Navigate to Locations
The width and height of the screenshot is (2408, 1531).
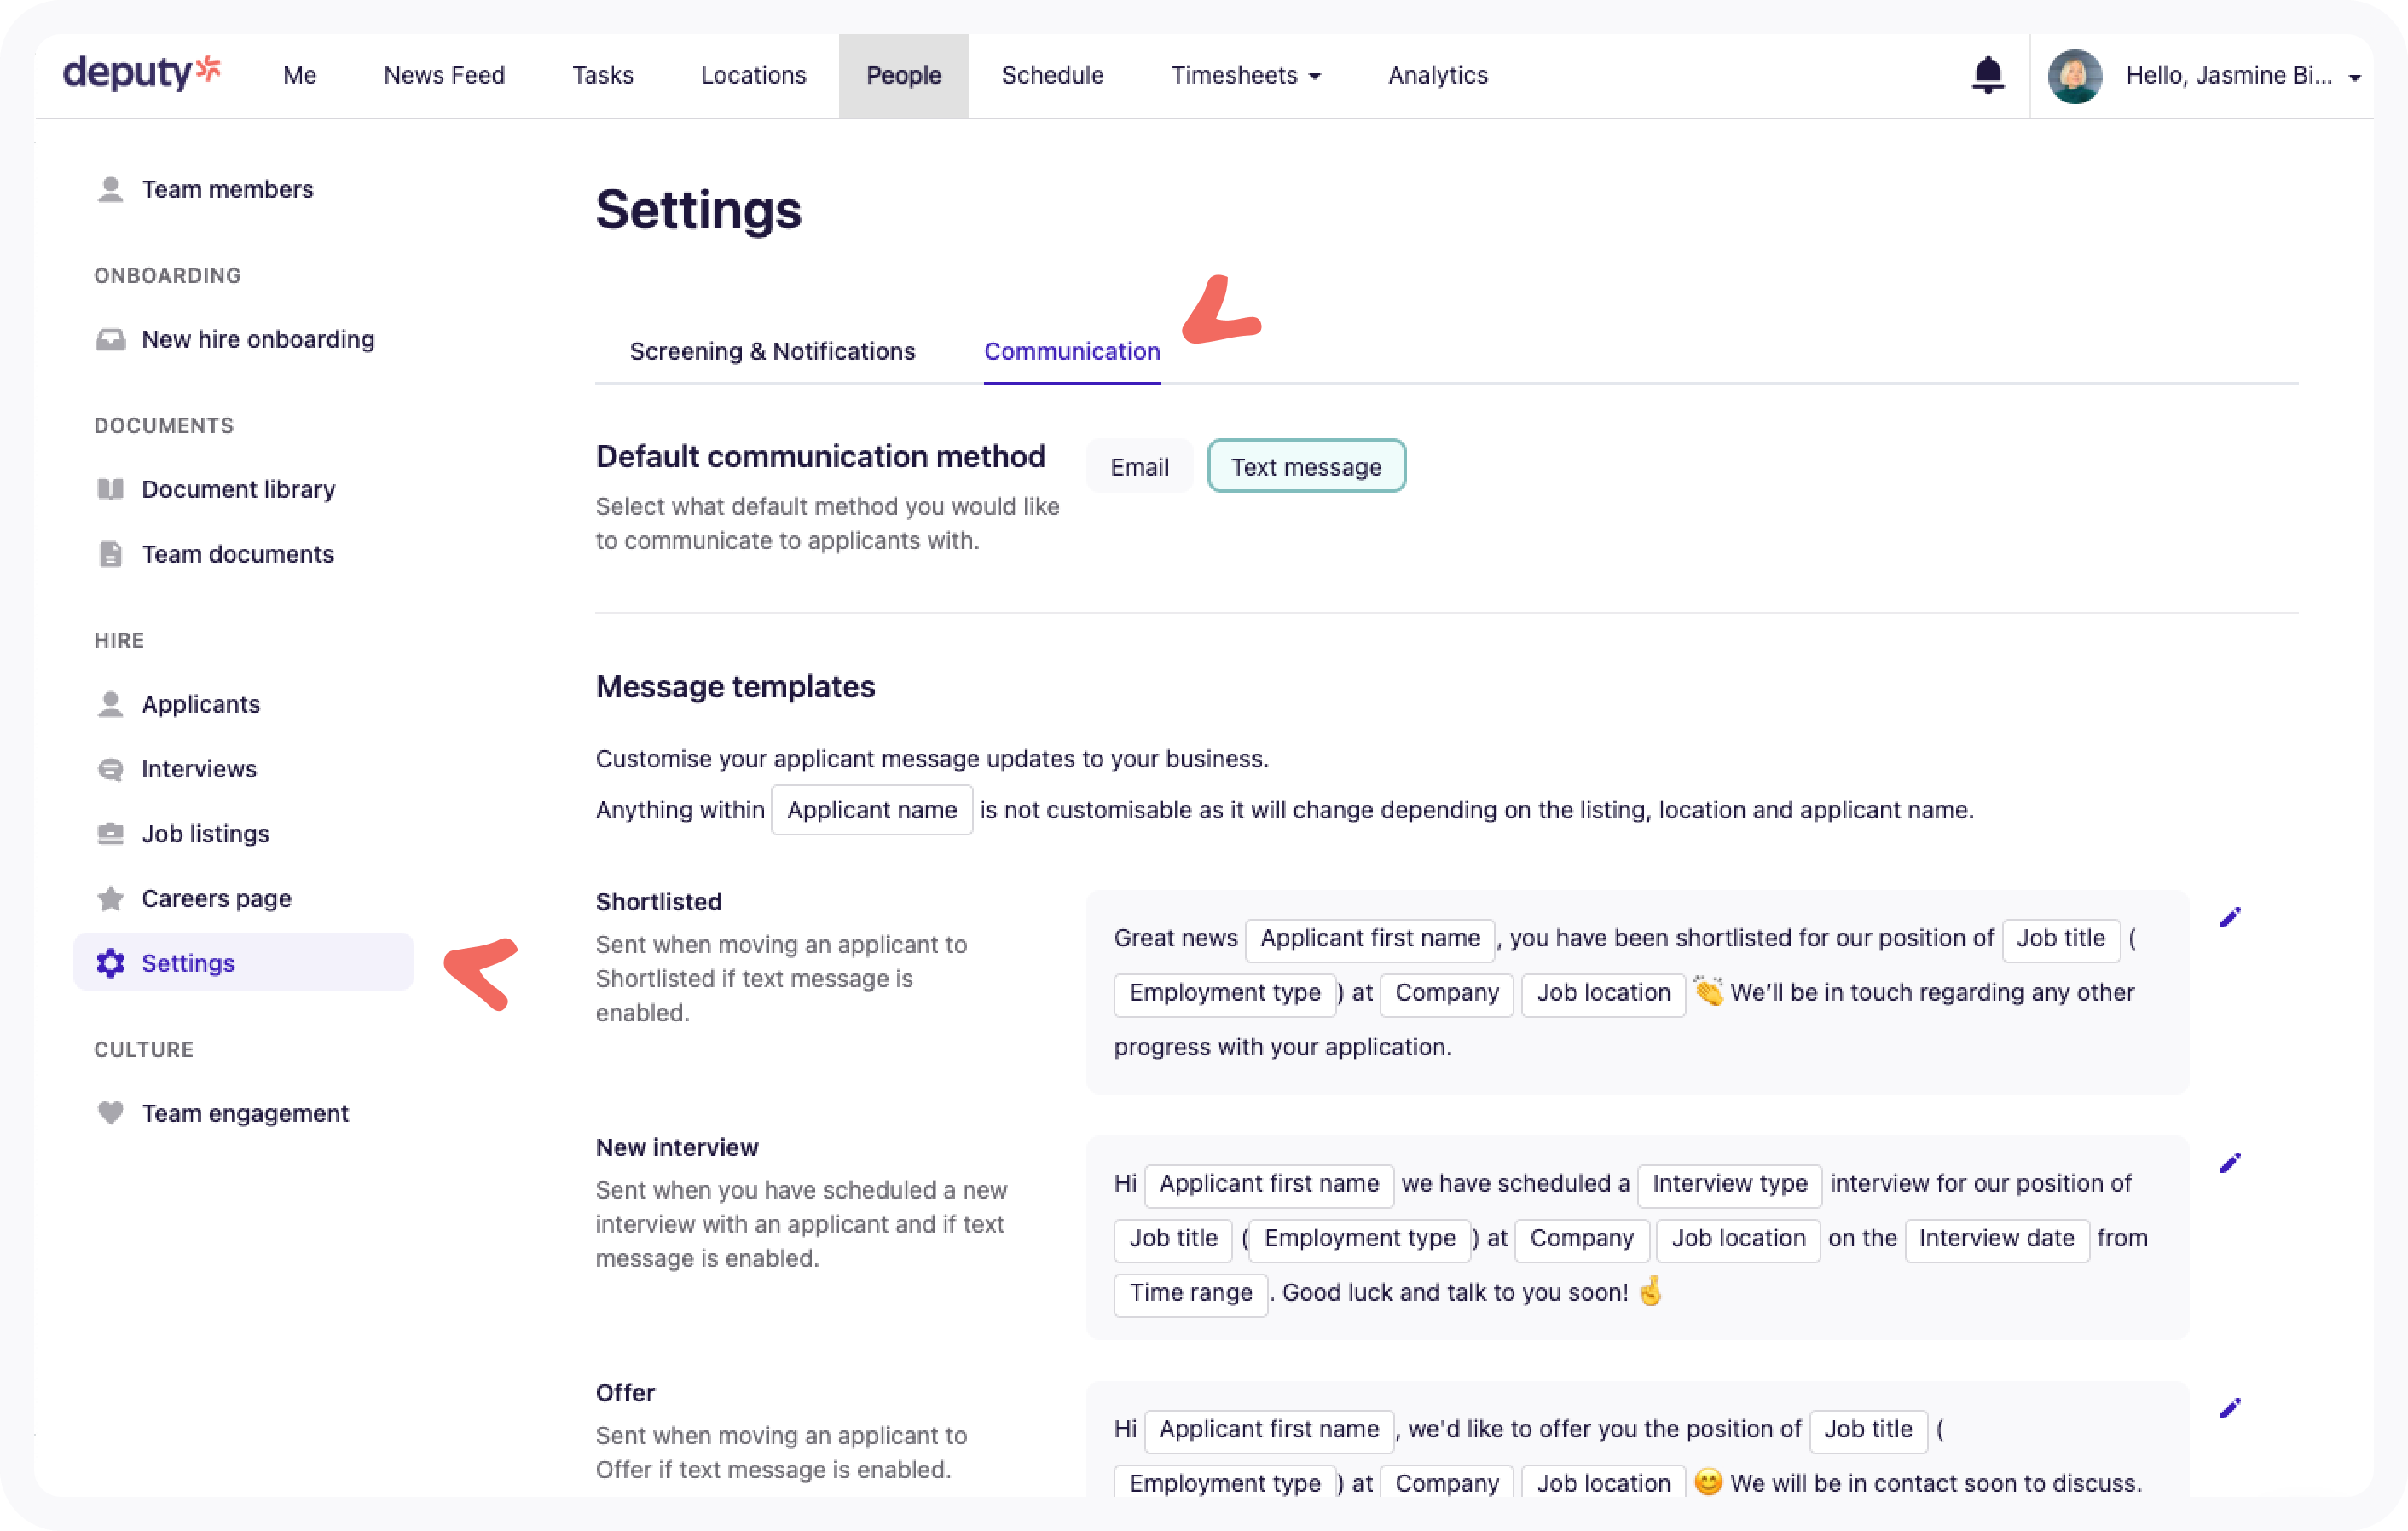click(x=753, y=75)
